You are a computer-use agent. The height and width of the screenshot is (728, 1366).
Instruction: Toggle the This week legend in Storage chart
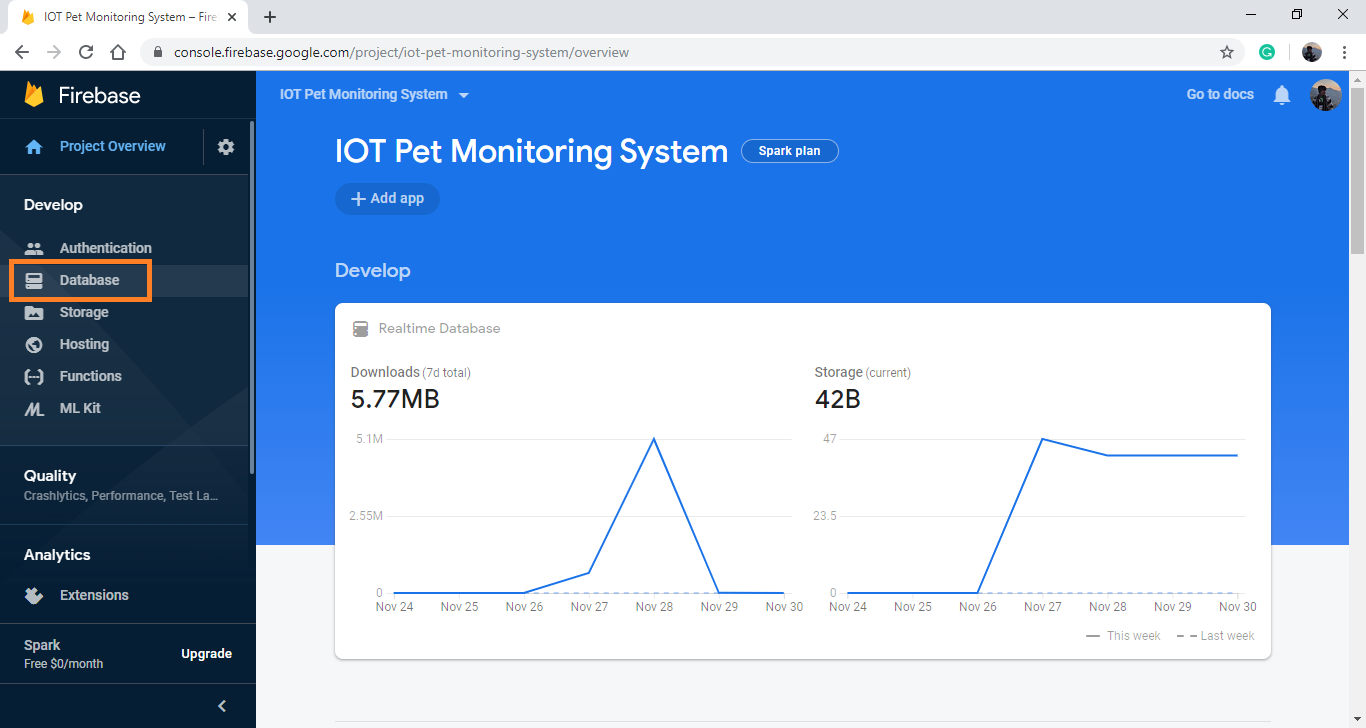click(1123, 635)
